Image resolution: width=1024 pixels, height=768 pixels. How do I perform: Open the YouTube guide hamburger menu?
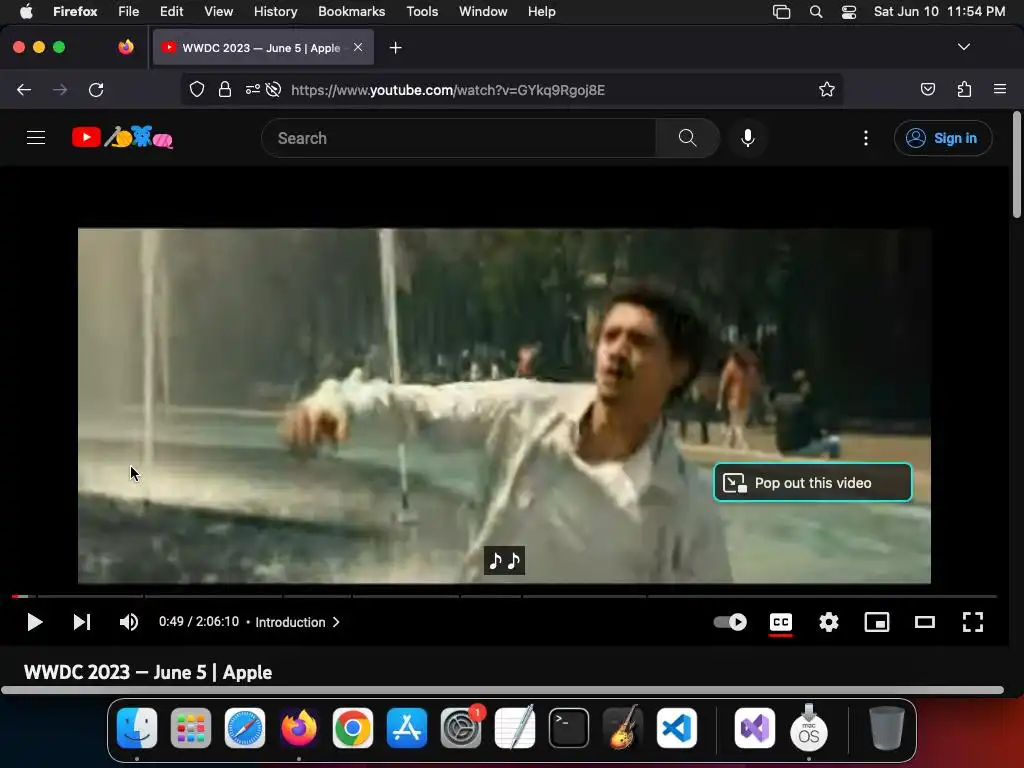[36, 138]
